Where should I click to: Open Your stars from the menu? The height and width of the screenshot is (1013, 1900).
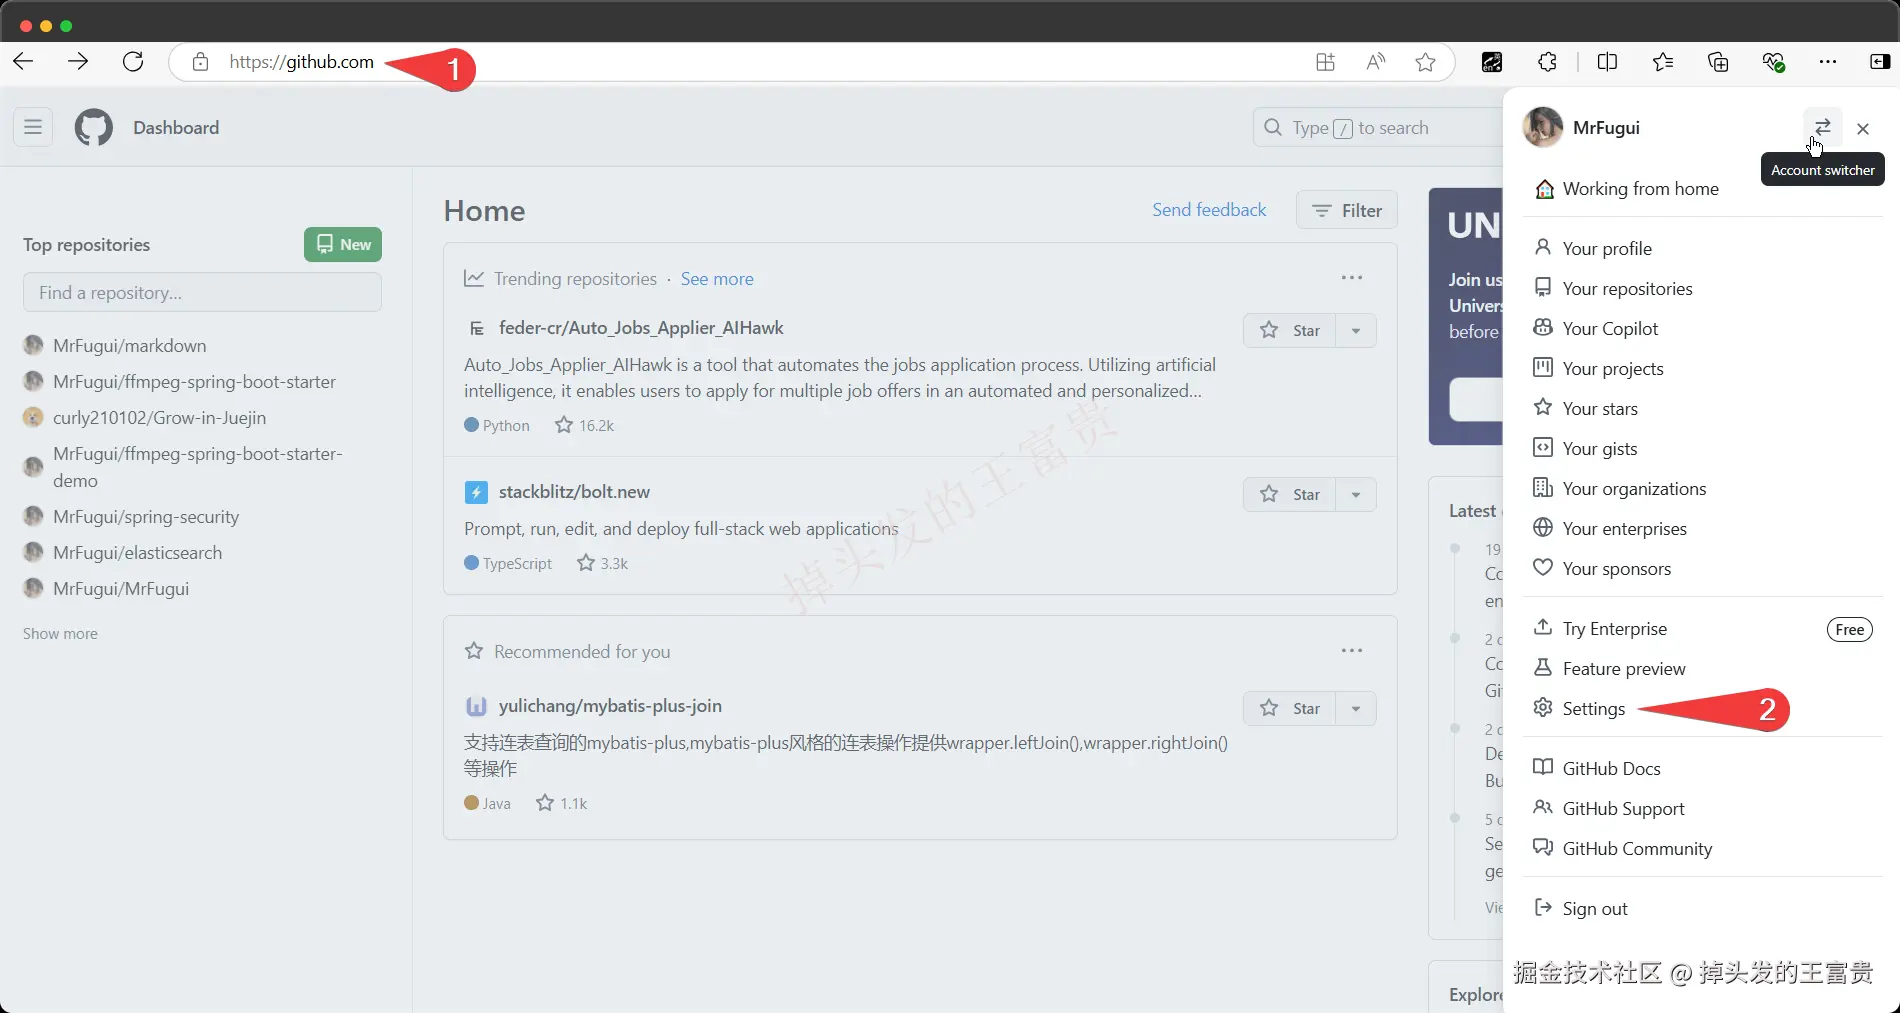1702,408
